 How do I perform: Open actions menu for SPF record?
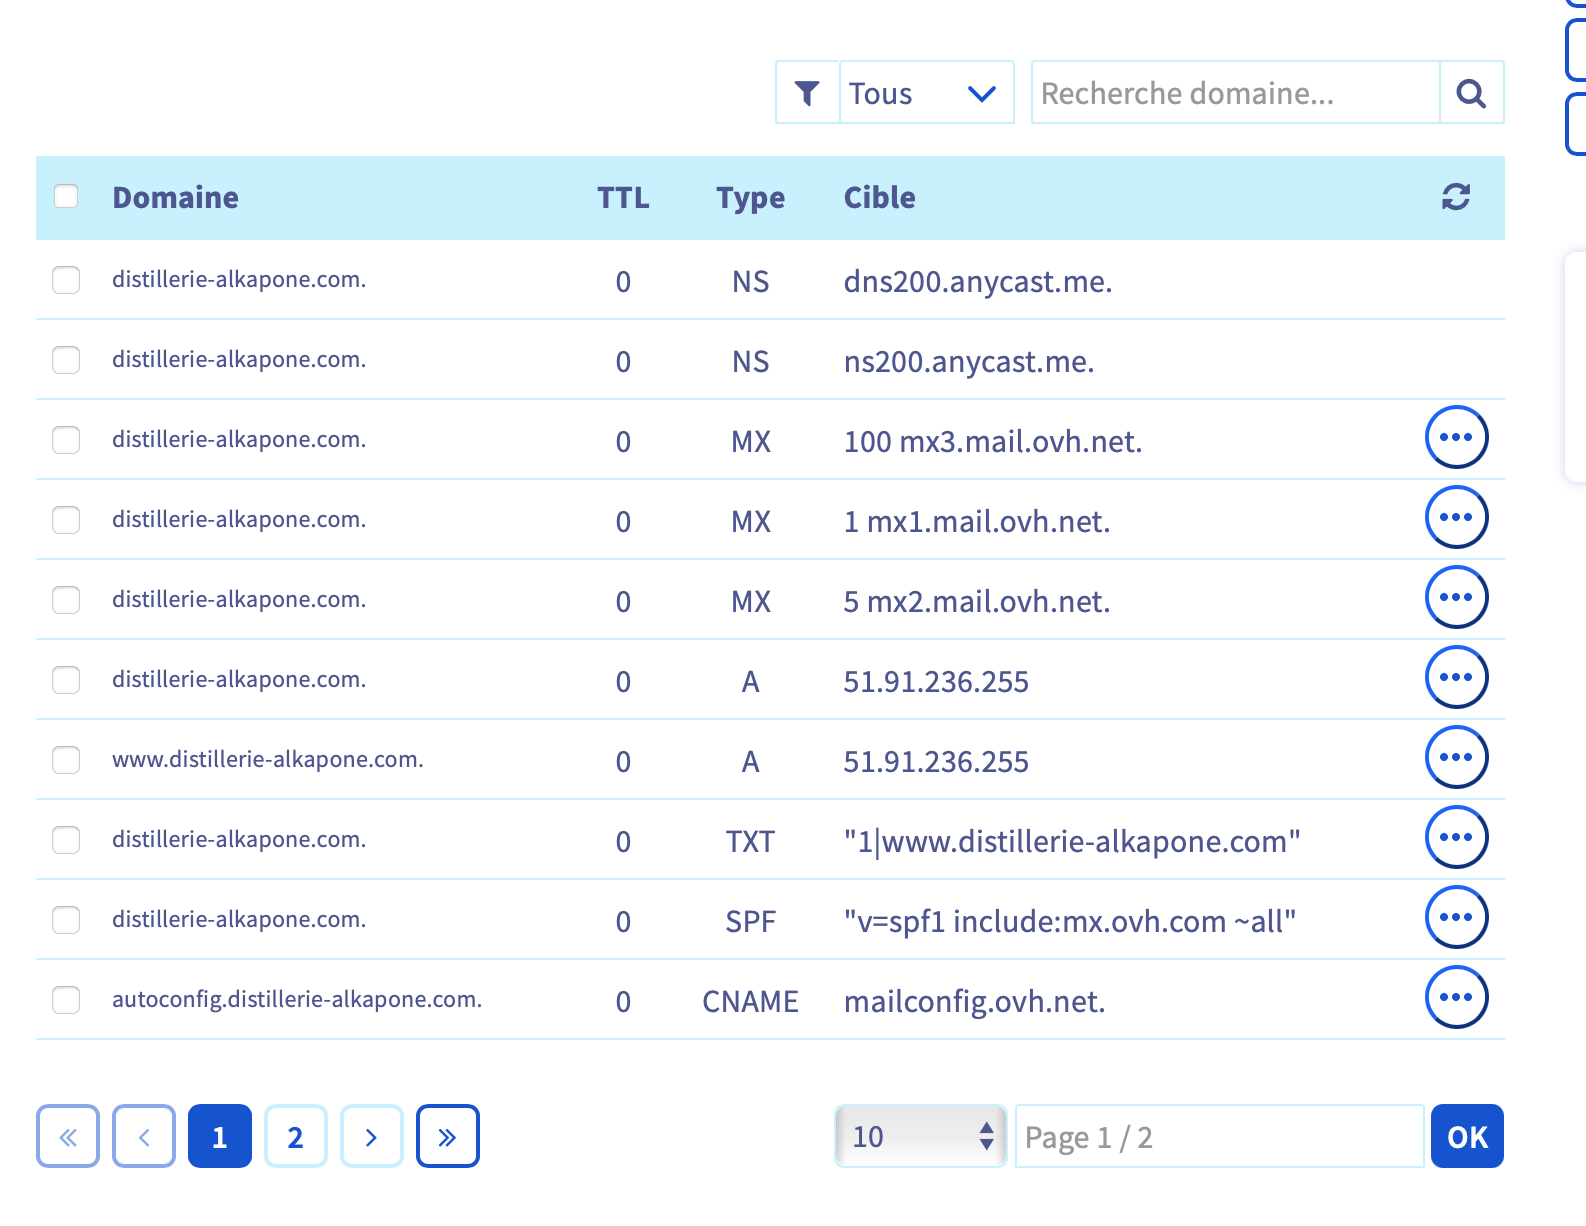coord(1455,917)
